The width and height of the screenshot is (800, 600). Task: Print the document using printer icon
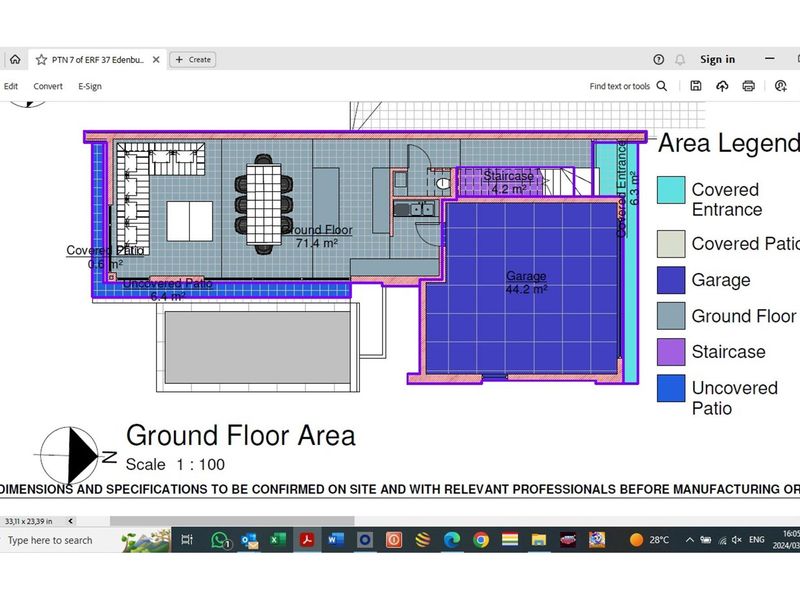pos(748,87)
